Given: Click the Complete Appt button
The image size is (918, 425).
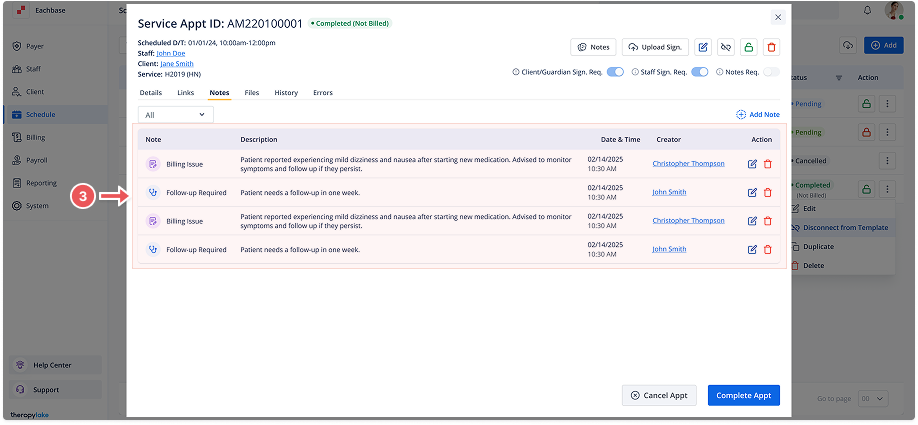Looking at the screenshot, I should pyautogui.click(x=744, y=395).
